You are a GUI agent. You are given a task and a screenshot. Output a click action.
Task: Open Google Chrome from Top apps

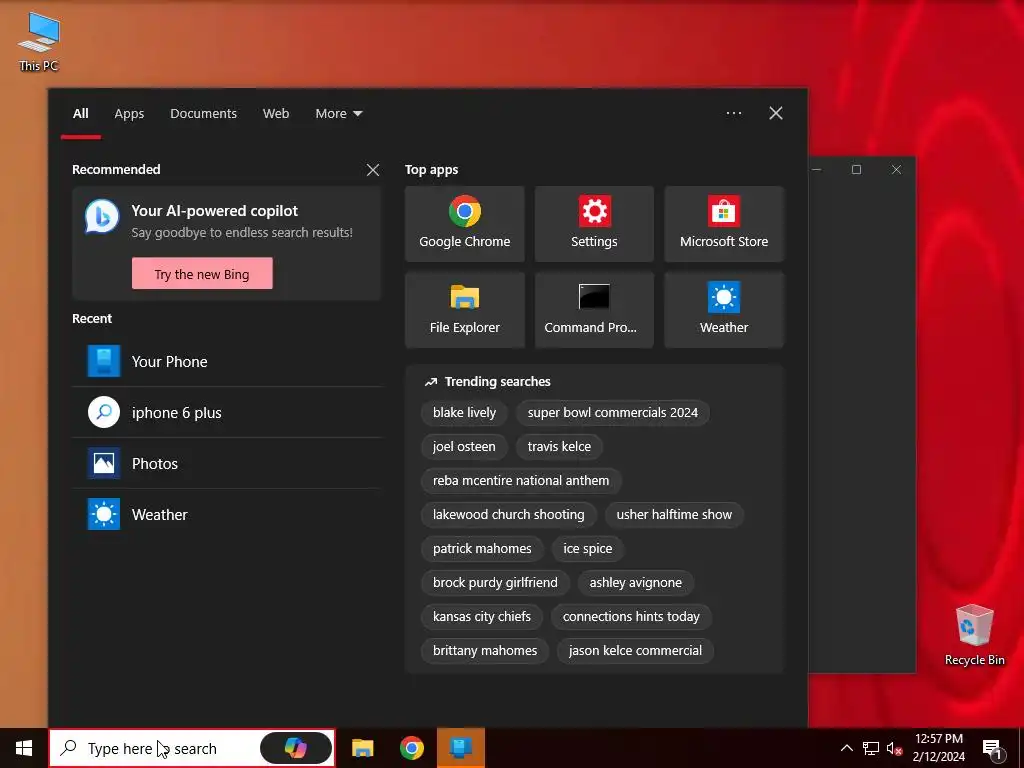point(464,224)
